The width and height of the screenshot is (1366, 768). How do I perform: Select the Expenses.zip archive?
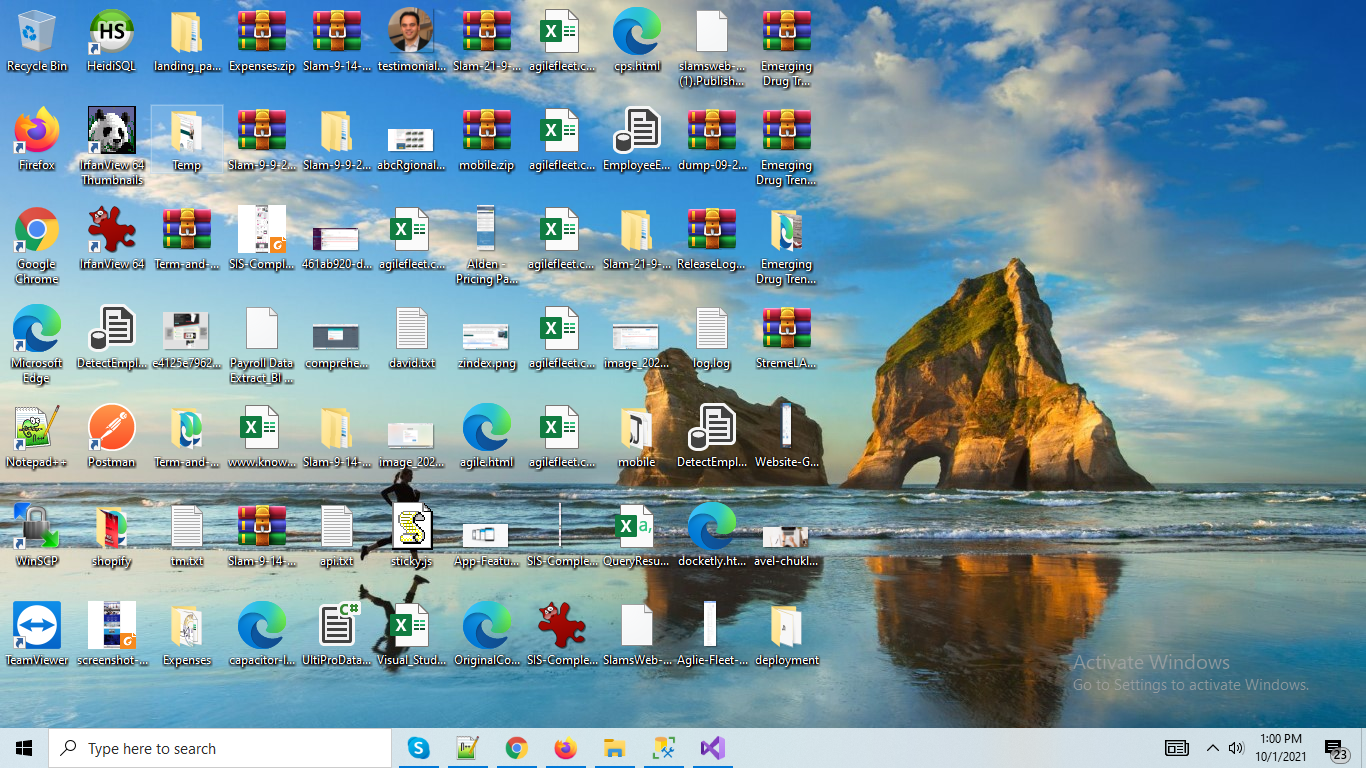click(x=261, y=32)
